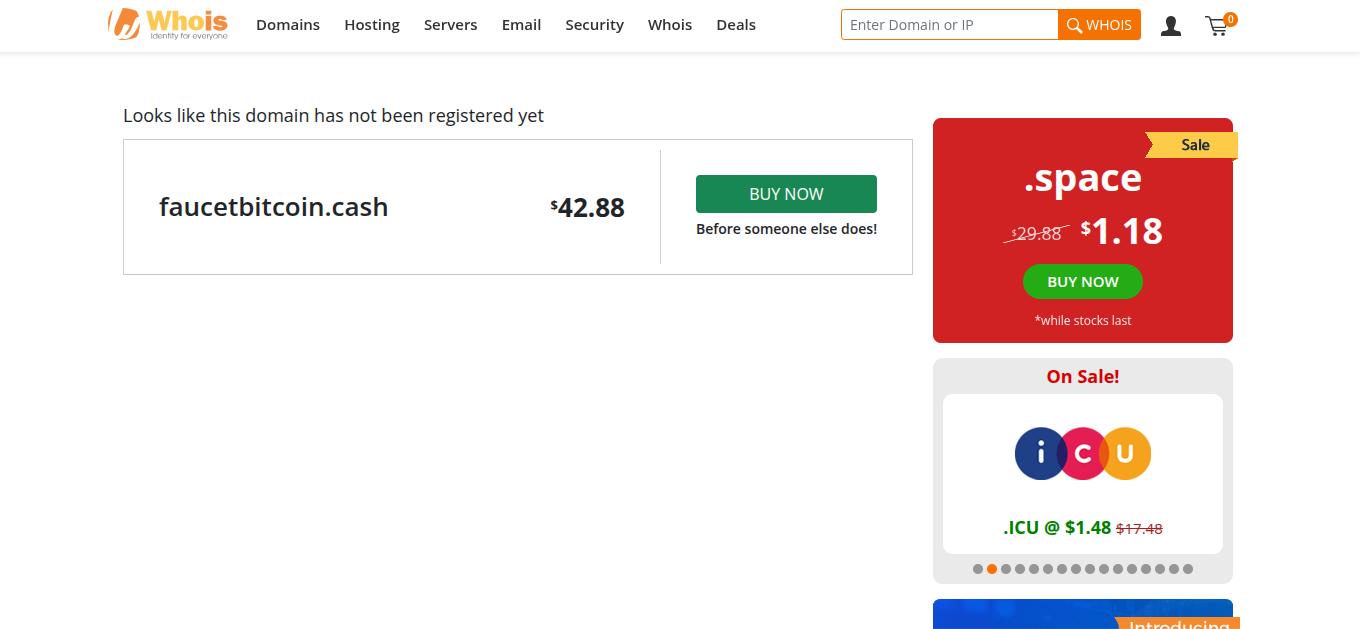Select the first carousel dot
Screen dimensions: 1360x629
tap(978, 569)
